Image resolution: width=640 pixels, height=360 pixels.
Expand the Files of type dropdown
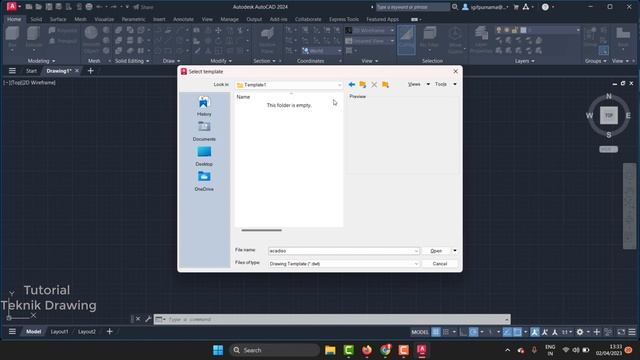click(416, 264)
